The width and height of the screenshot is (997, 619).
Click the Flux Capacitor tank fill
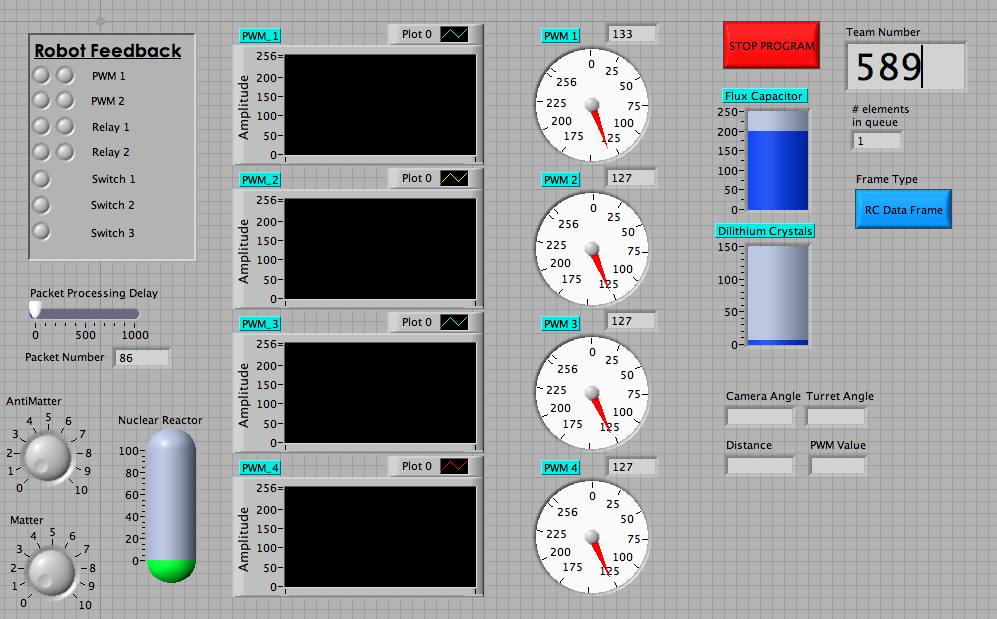coord(777,170)
